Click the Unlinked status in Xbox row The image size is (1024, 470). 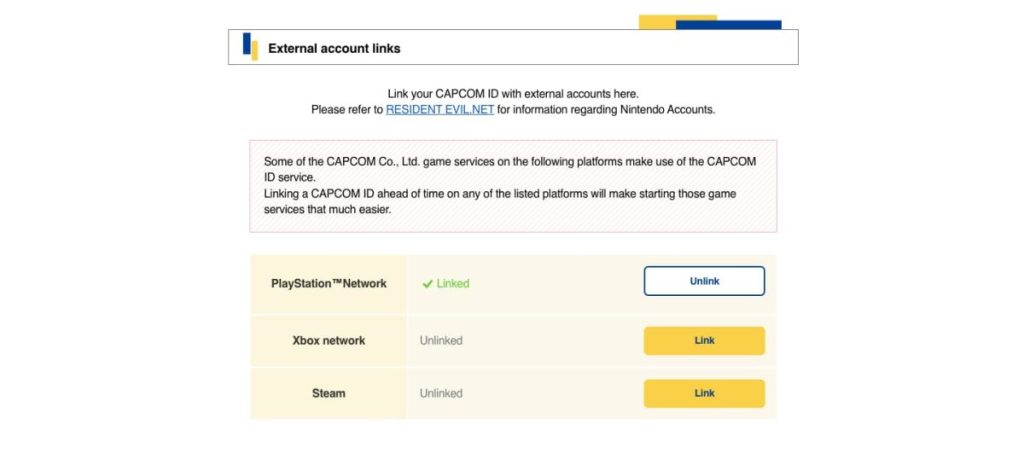[441, 341]
